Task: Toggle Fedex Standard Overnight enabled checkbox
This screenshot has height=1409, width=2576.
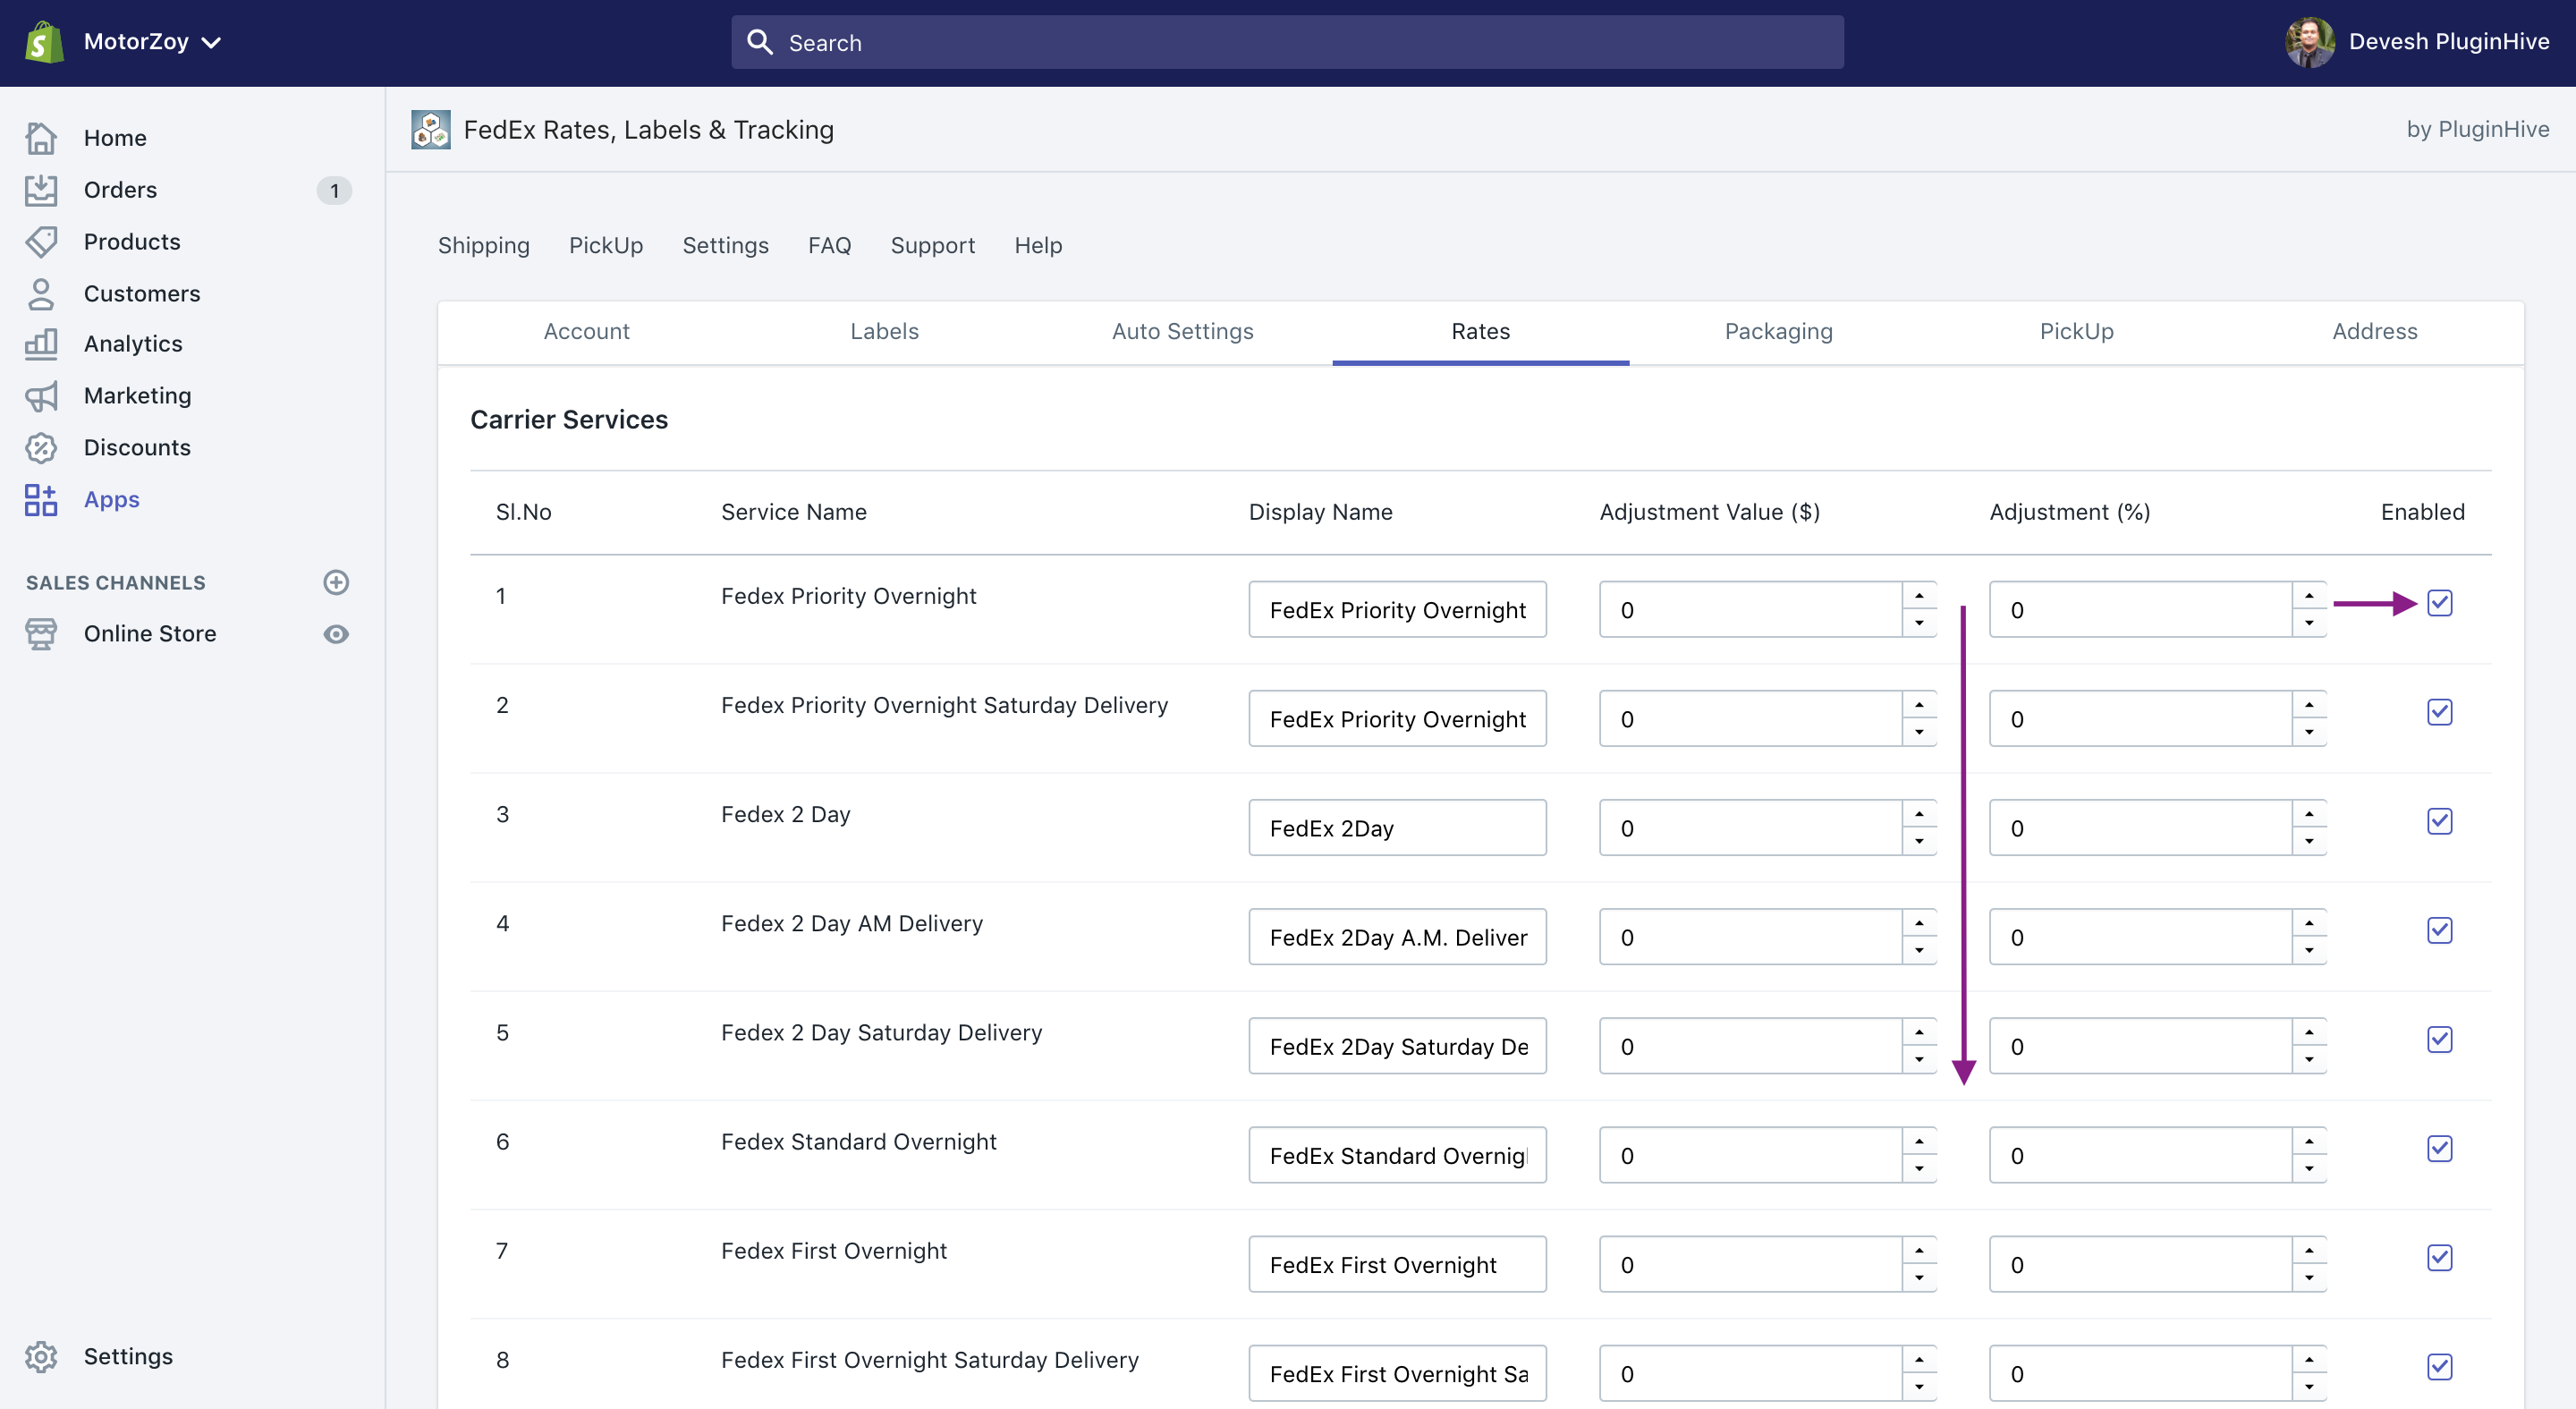Action: click(2440, 1148)
